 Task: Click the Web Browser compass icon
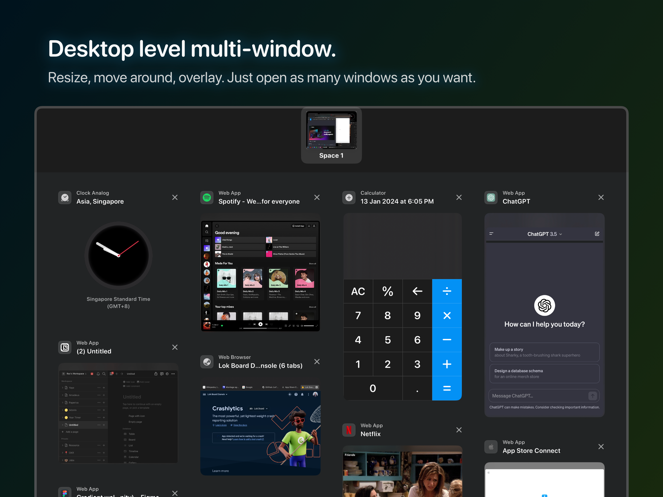pyautogui.click(x=207, y=362)
